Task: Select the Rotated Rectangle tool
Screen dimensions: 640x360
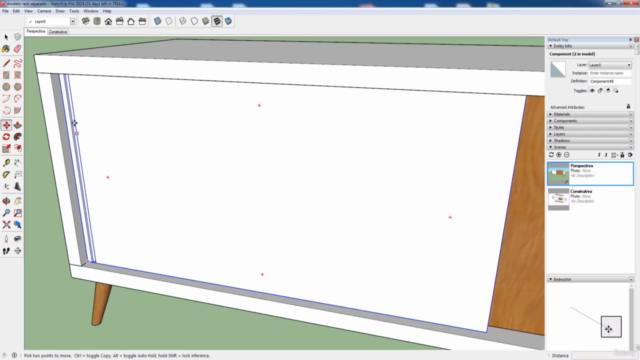Action: 18,75
